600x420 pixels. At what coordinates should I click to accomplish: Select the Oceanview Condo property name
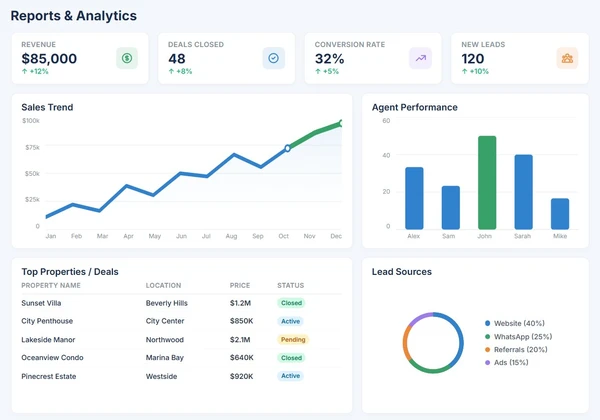coord(52,358)
